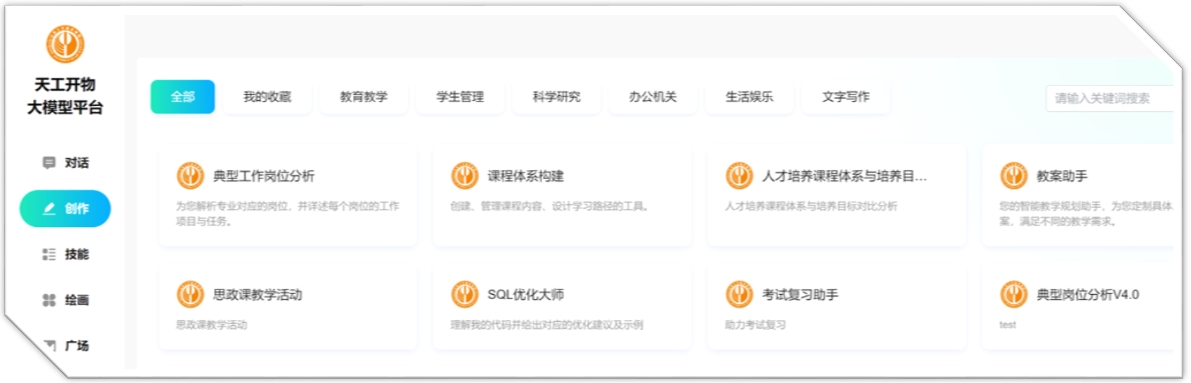This screenshot has height=383, width=1191.
Task: Switch to the 教育教学 tab
Action: (x=363, y=97)
